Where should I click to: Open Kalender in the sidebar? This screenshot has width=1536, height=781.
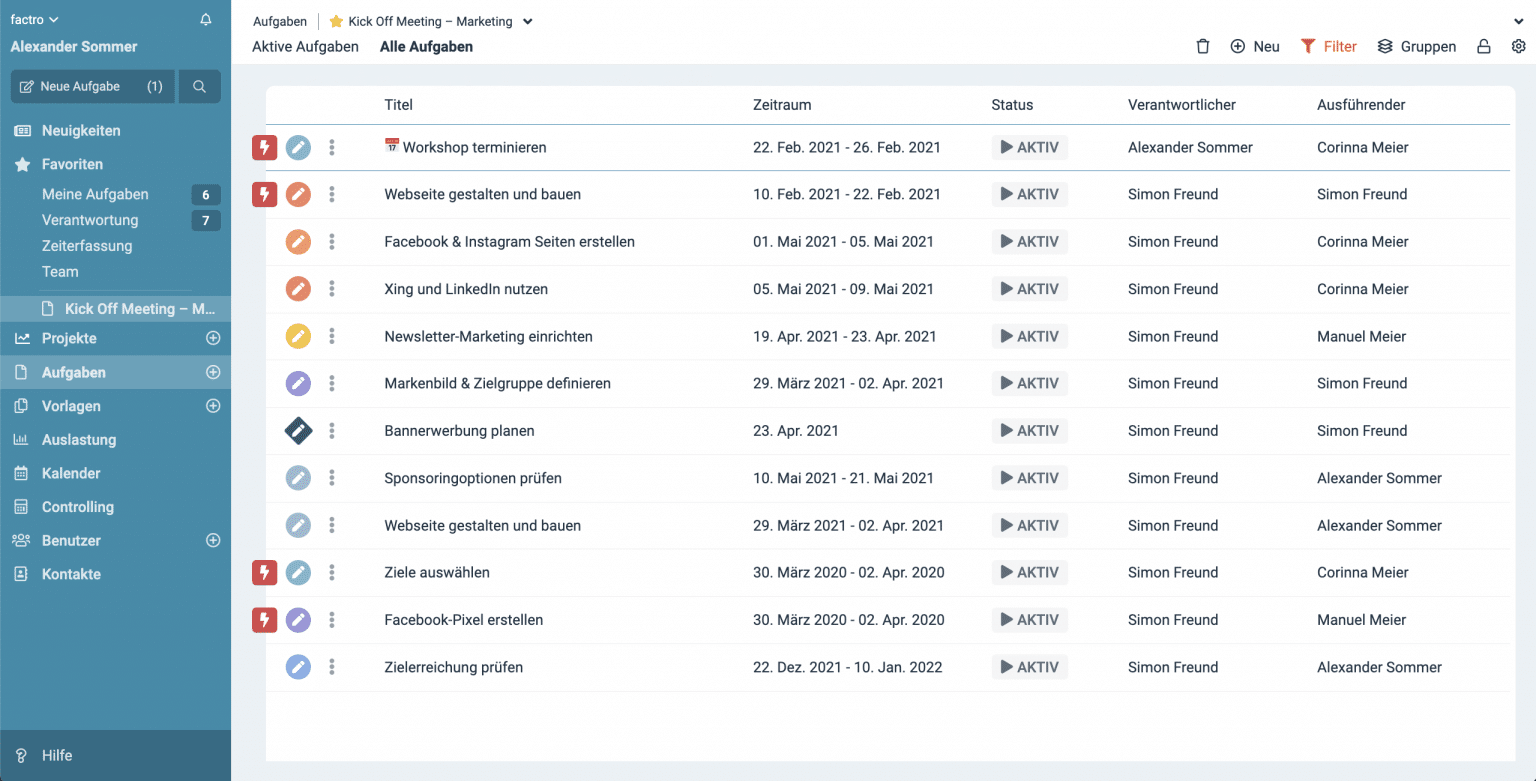point(71,474)
